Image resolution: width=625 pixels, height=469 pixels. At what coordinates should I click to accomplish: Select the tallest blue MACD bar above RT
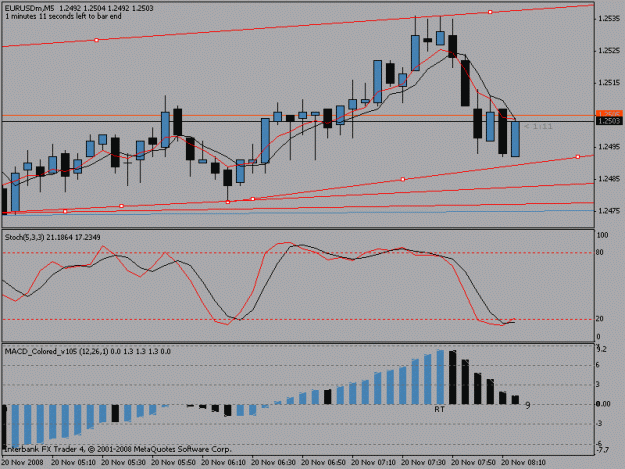click(x=440, y=377)
